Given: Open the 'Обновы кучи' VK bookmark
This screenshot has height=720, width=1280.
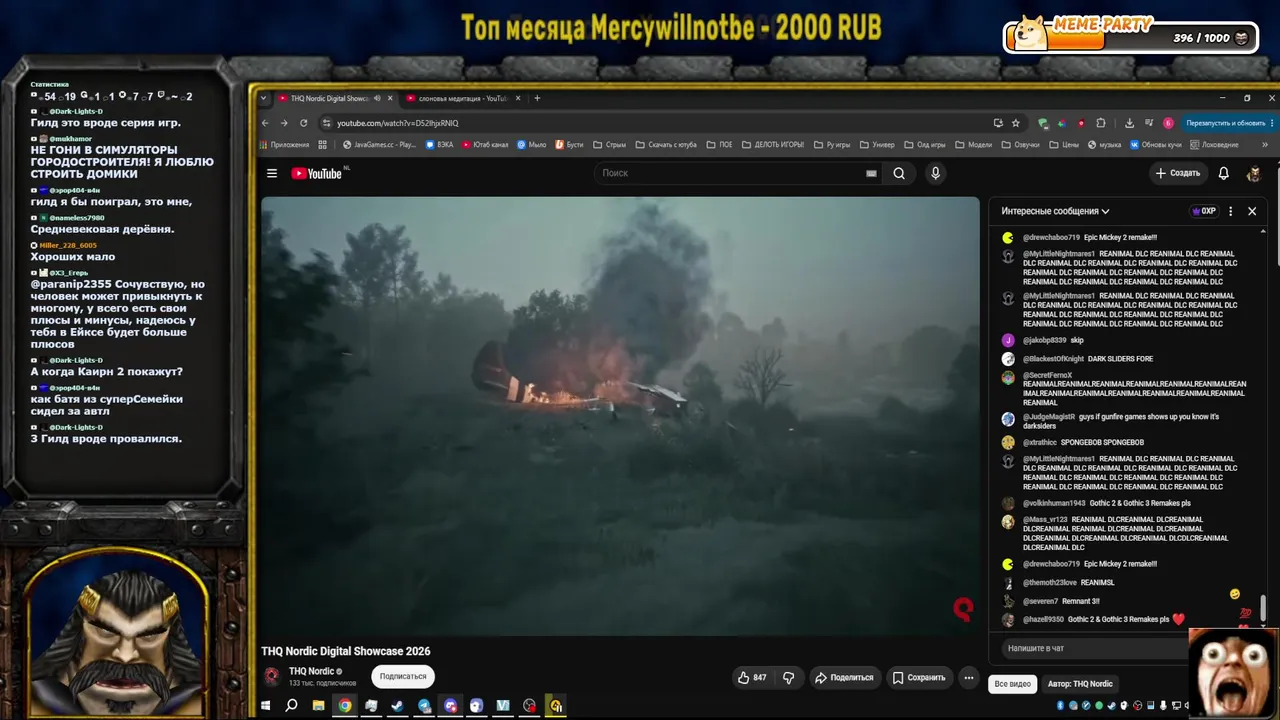Looking at the screenshot, I should [1156, 145].
